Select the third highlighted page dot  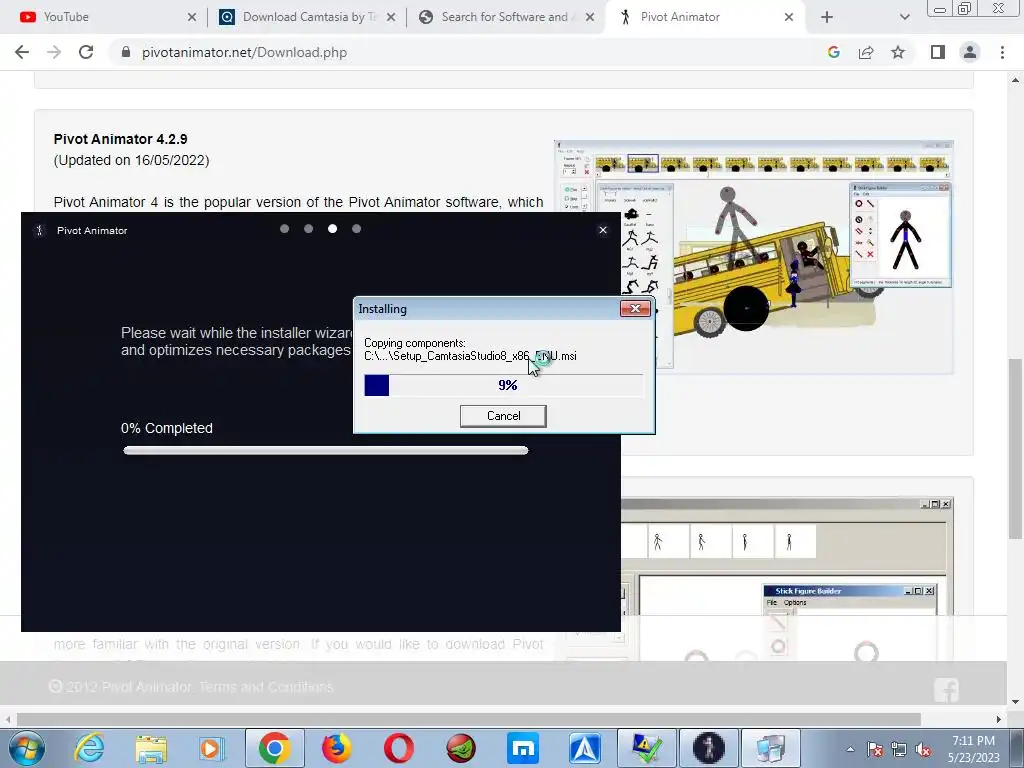[332, 229]
